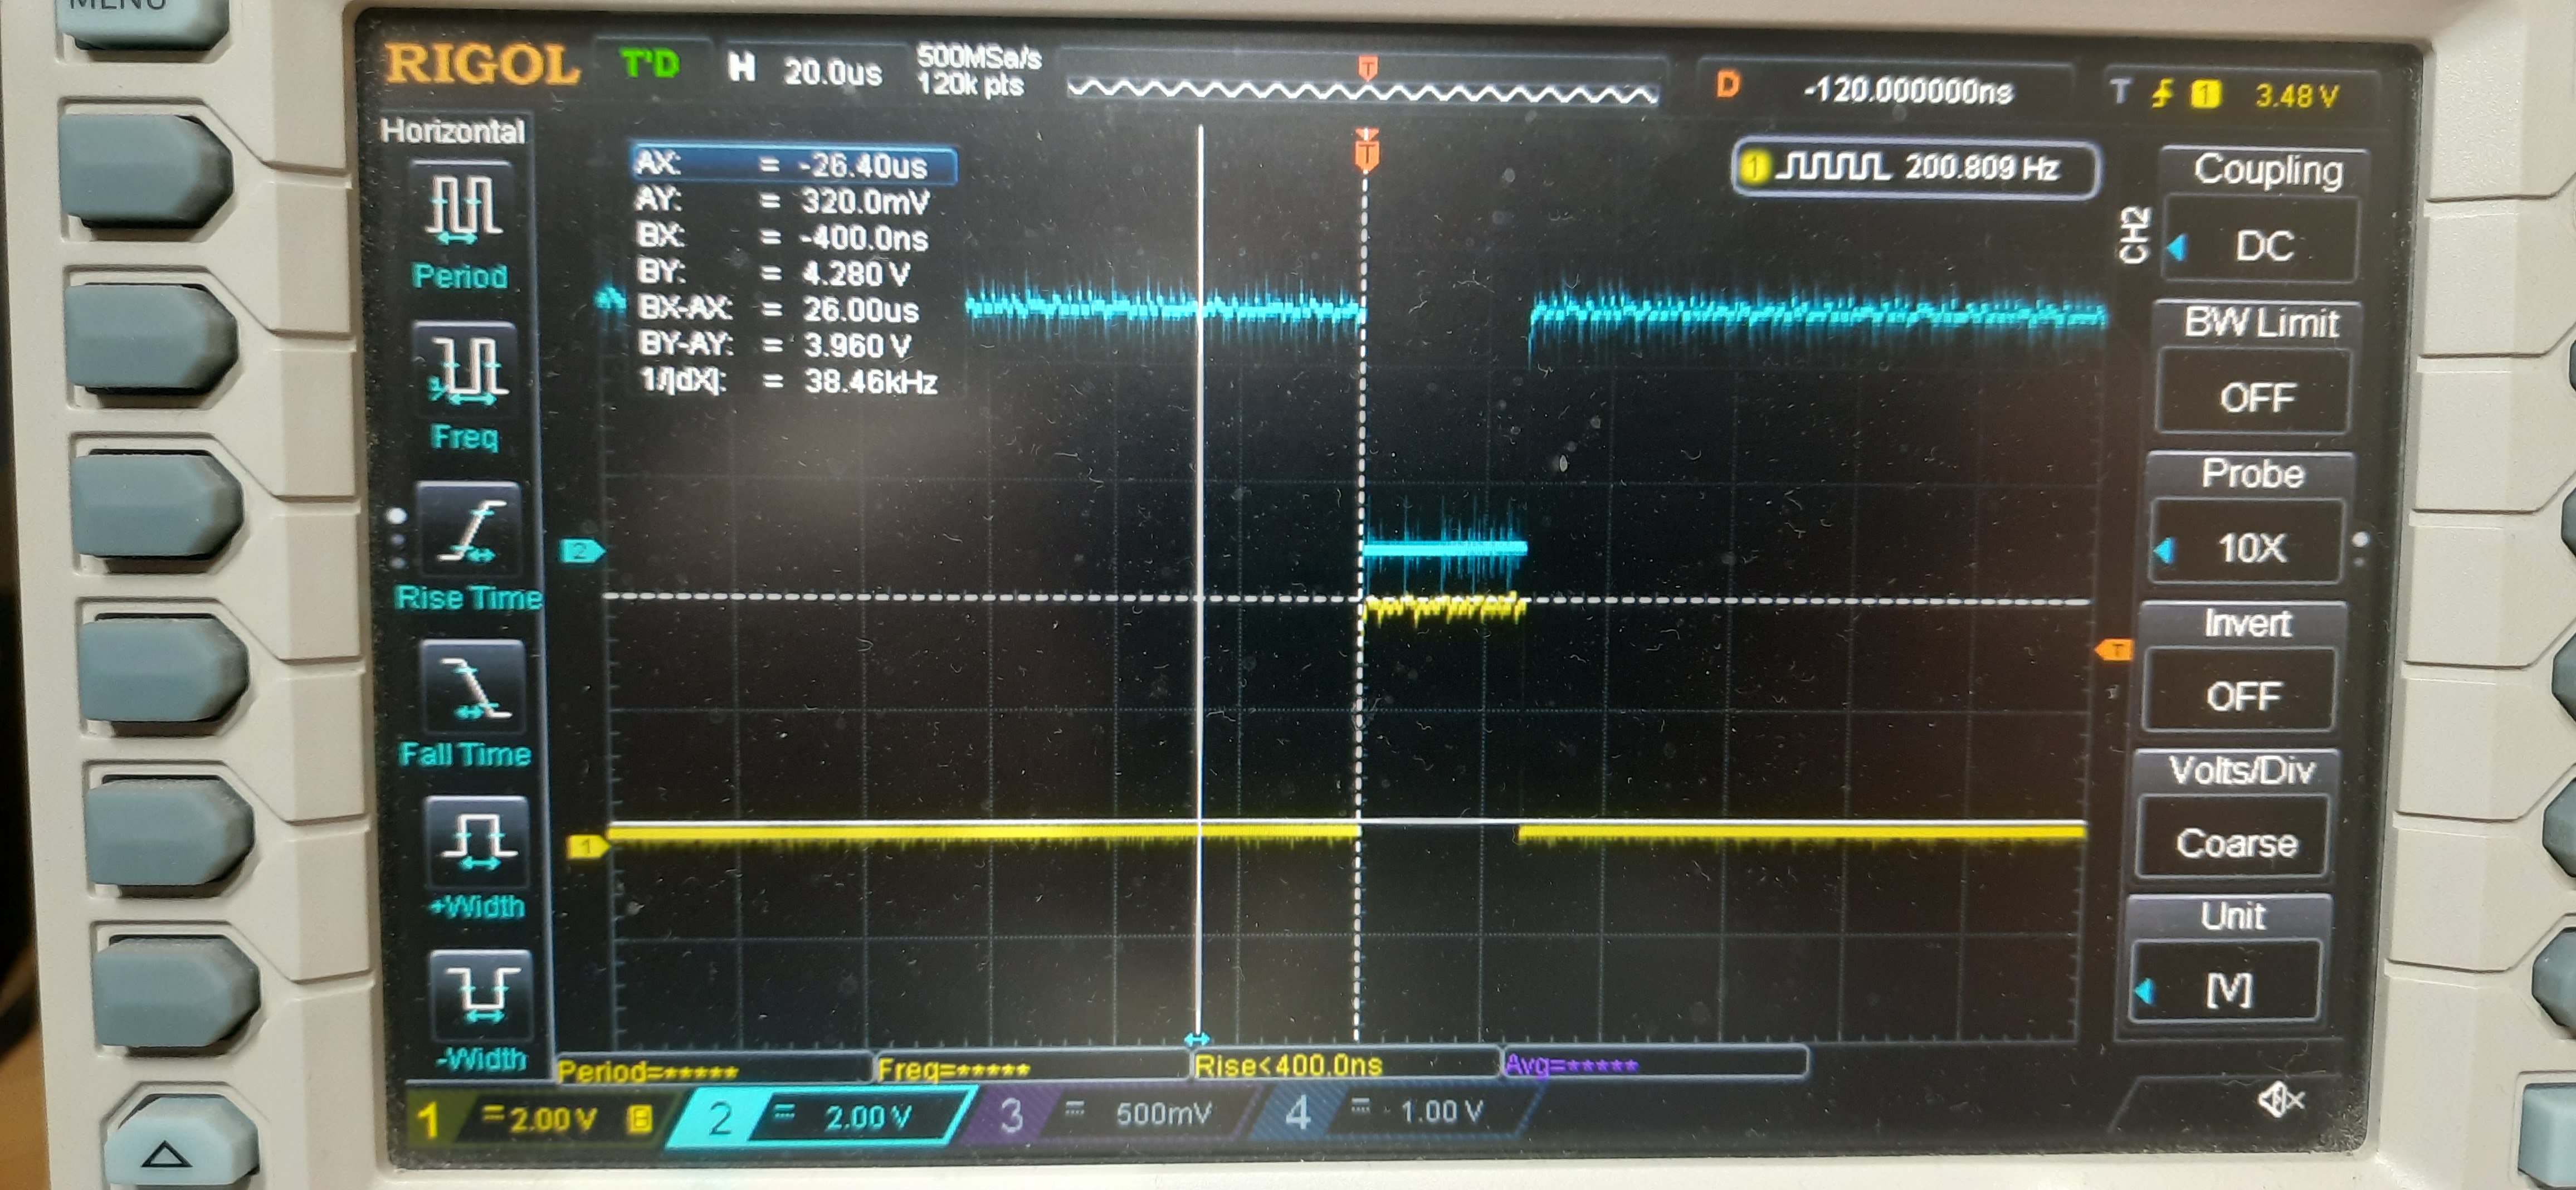This screenshot has height=1190, width=2576.
Task: Click the channel 2 ground level marker
Action: 582,550
